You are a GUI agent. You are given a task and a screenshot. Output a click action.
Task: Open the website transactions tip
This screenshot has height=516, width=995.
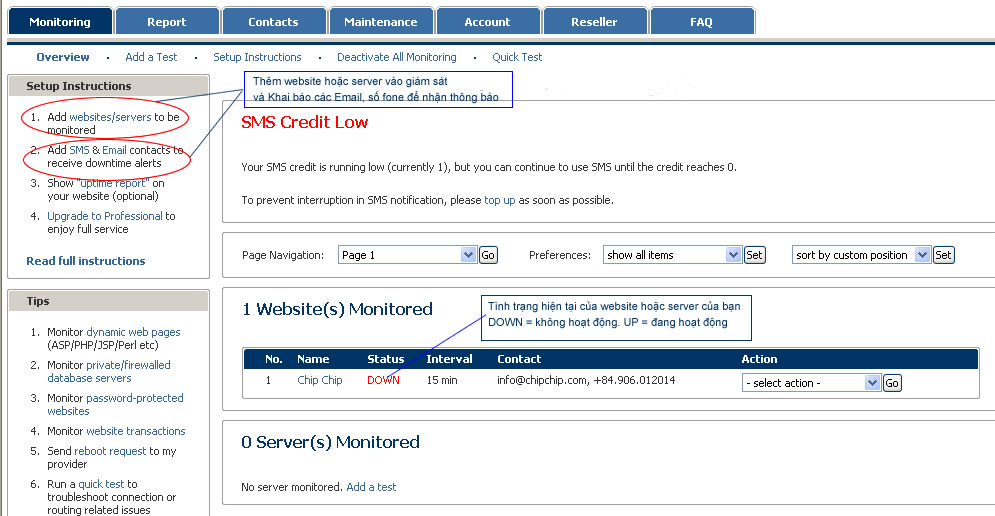pos(136,431)
